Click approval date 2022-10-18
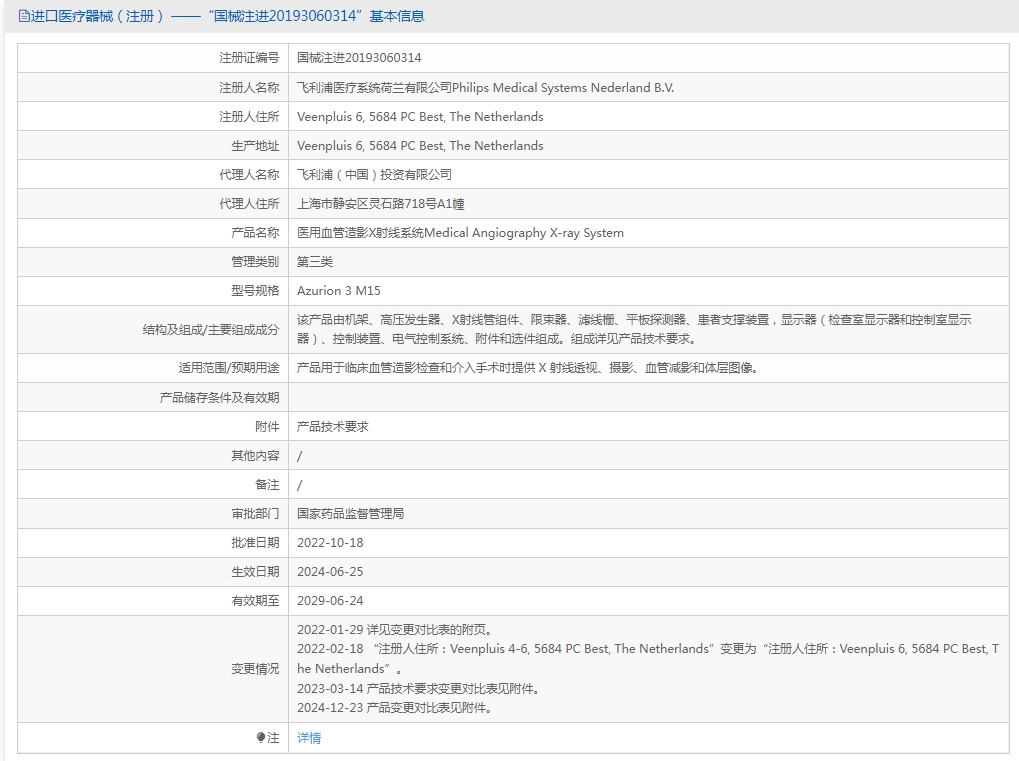The image size is (1019, 761). pyautogui.click(x=330, y=543)
